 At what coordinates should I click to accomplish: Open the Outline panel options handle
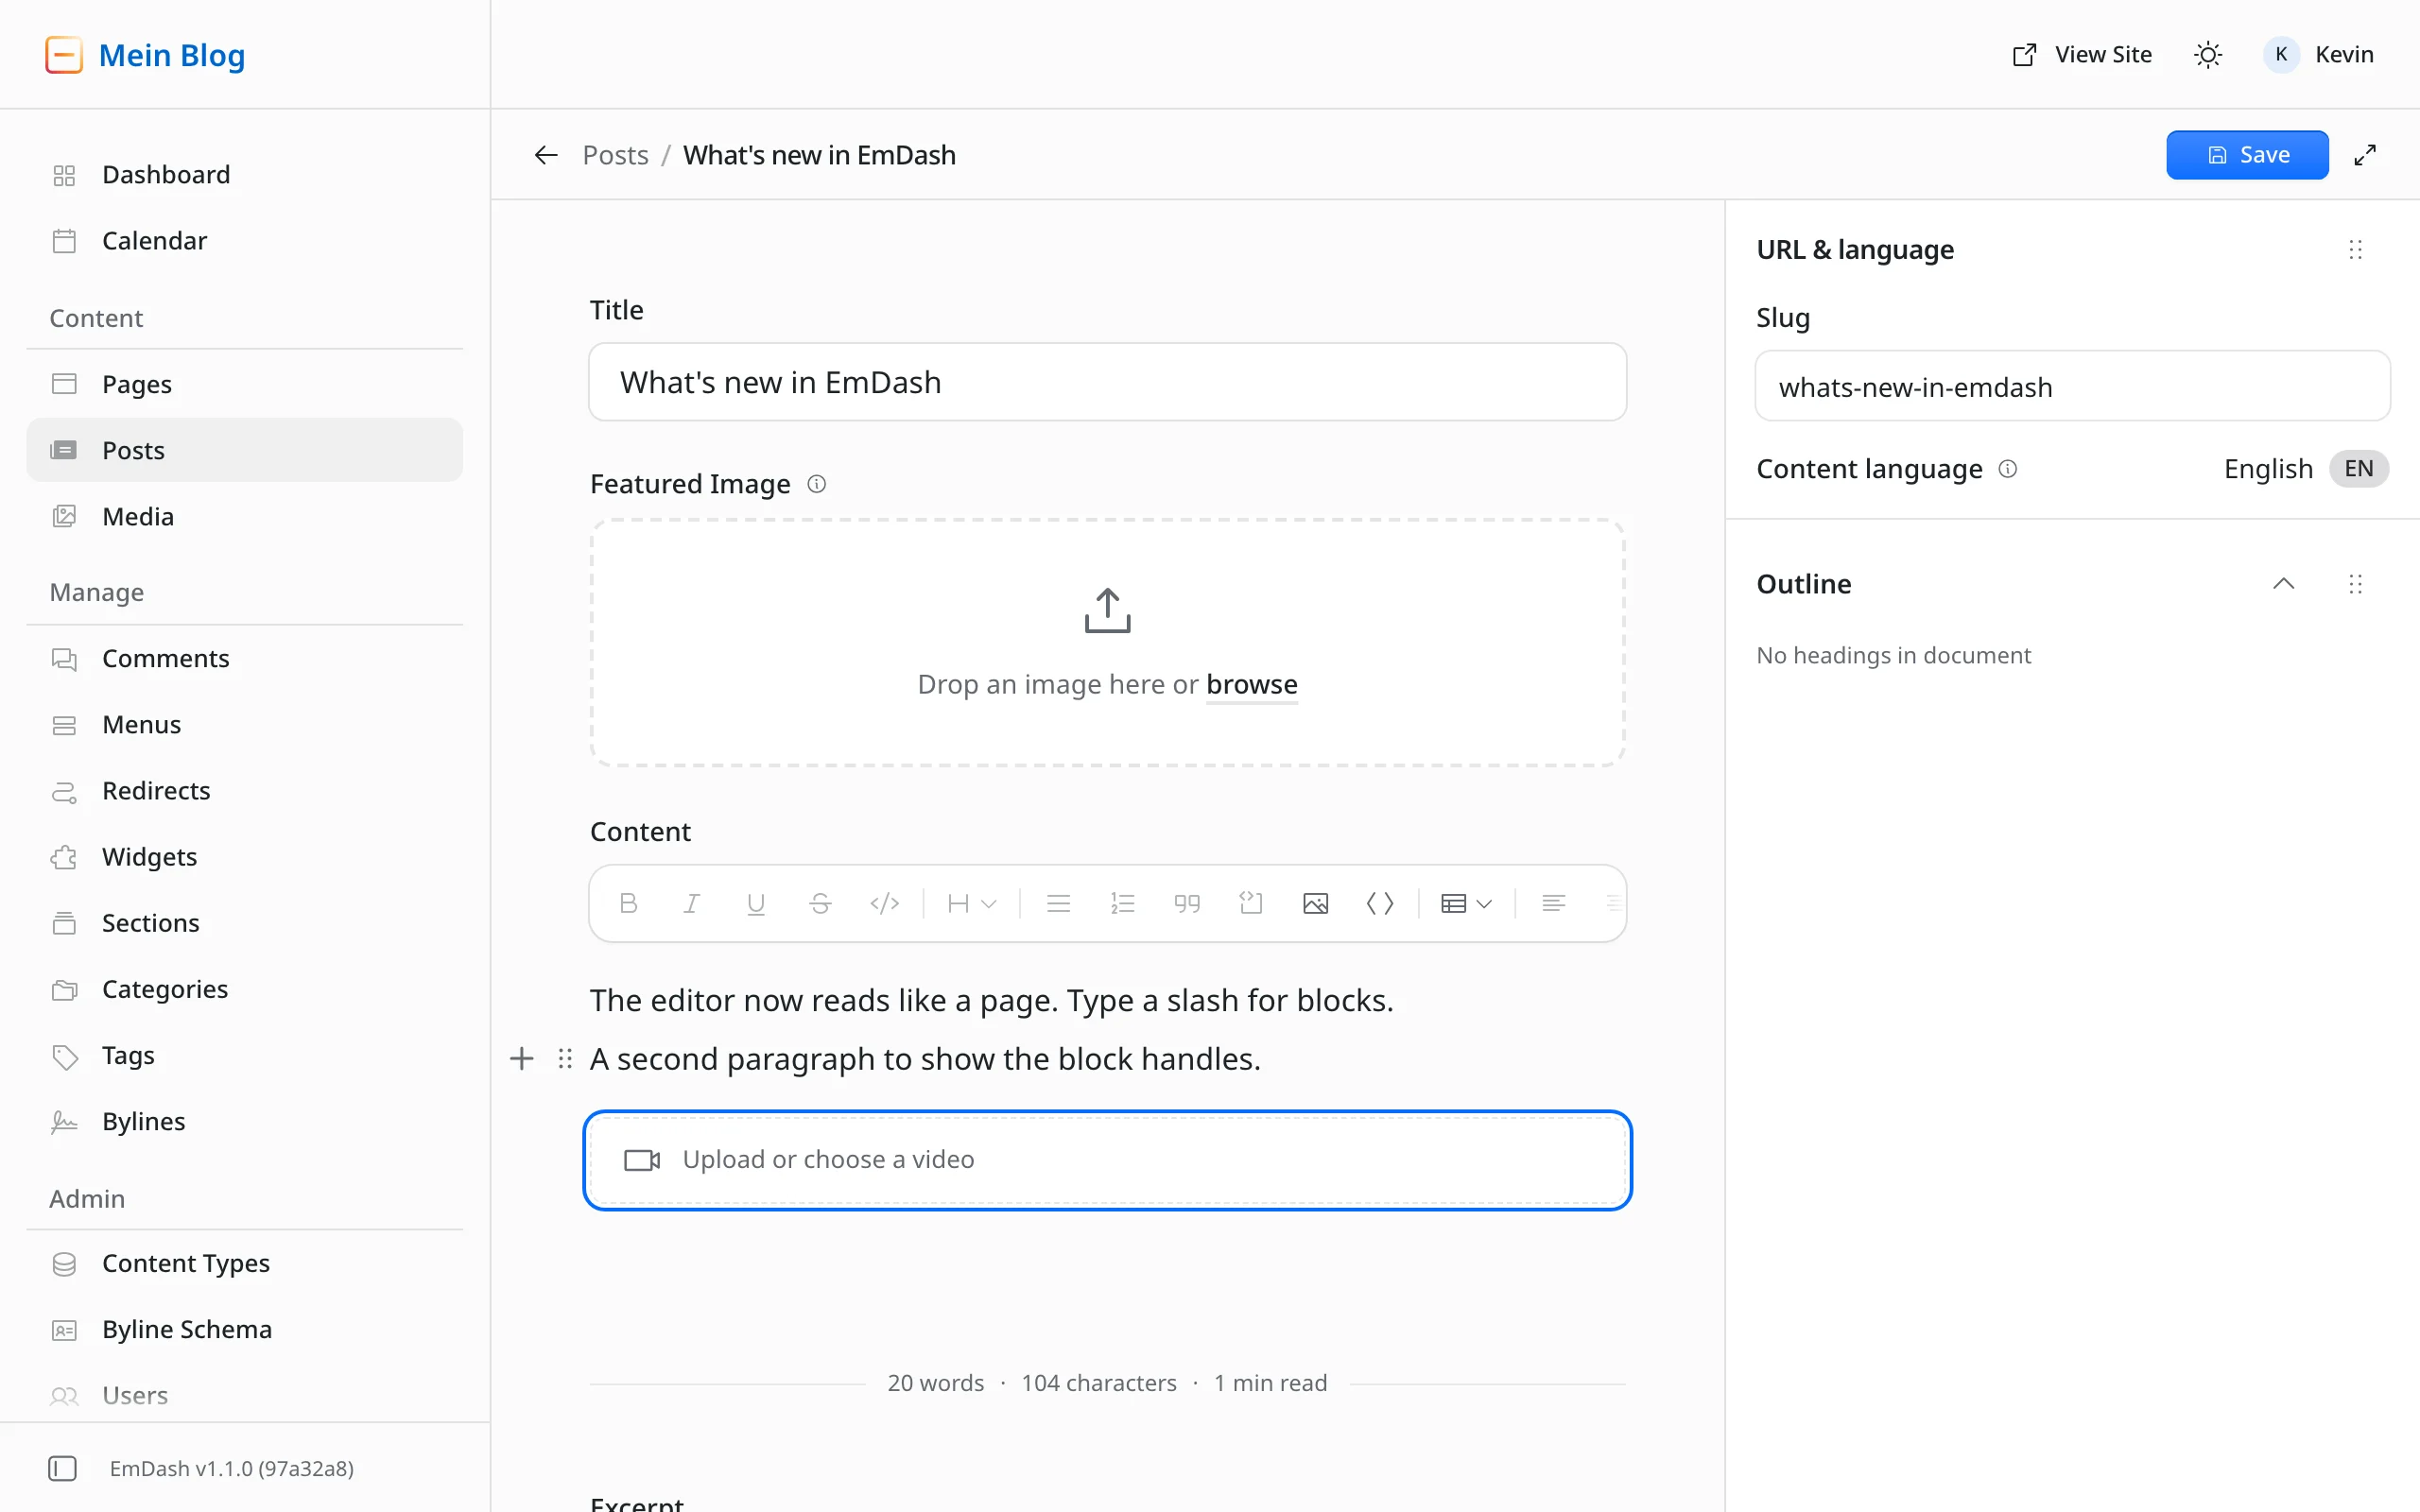[2356, 583]
